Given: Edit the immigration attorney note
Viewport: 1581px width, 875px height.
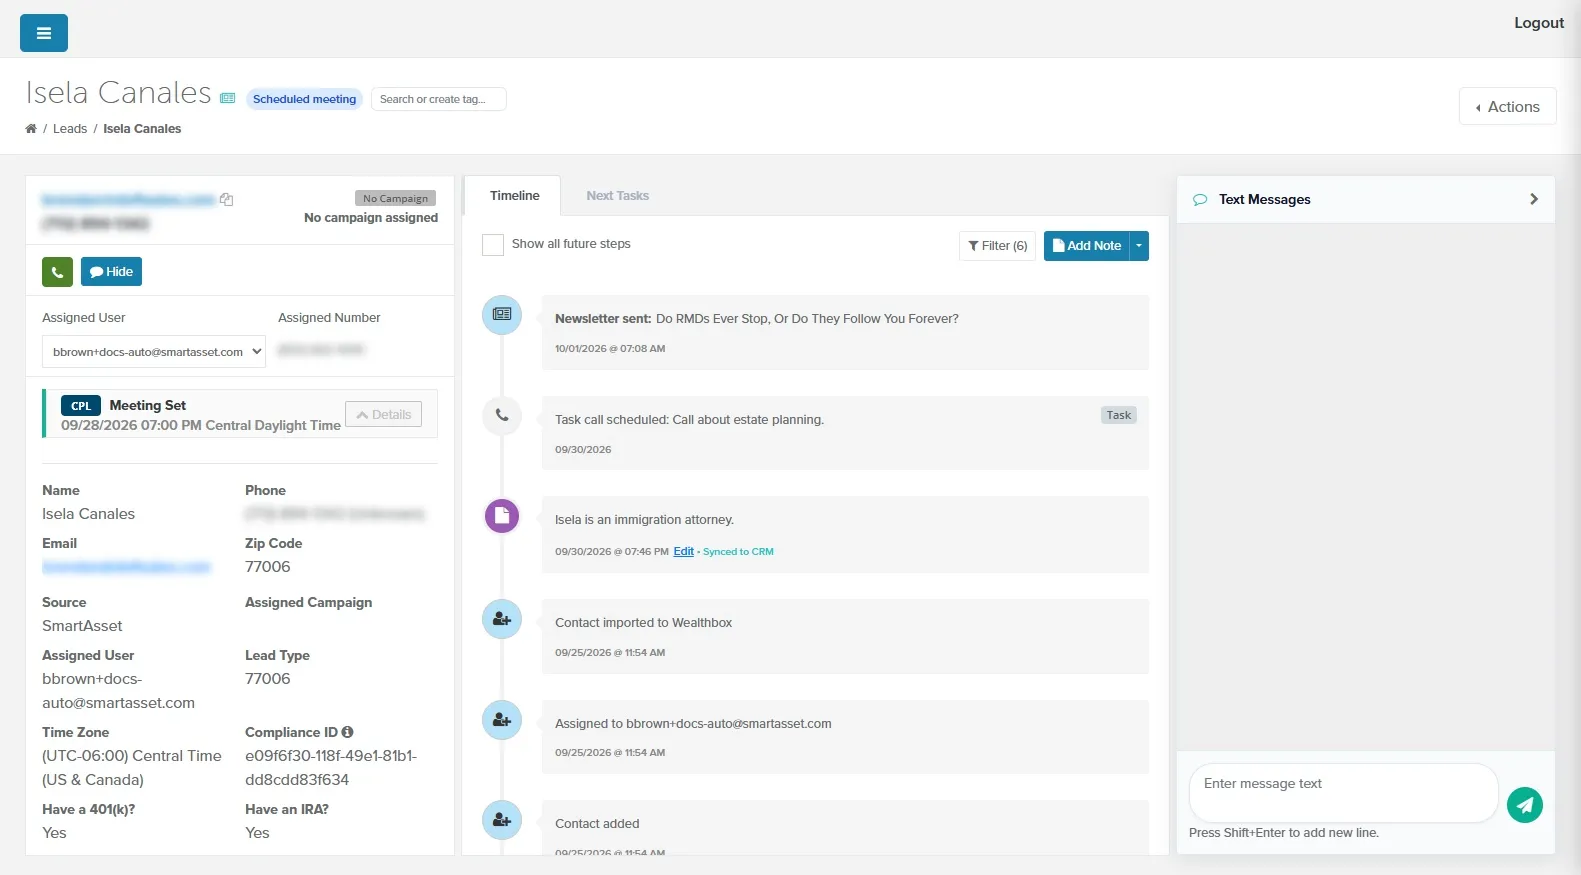Looking at the screenshot, I should tap(684, 552).
